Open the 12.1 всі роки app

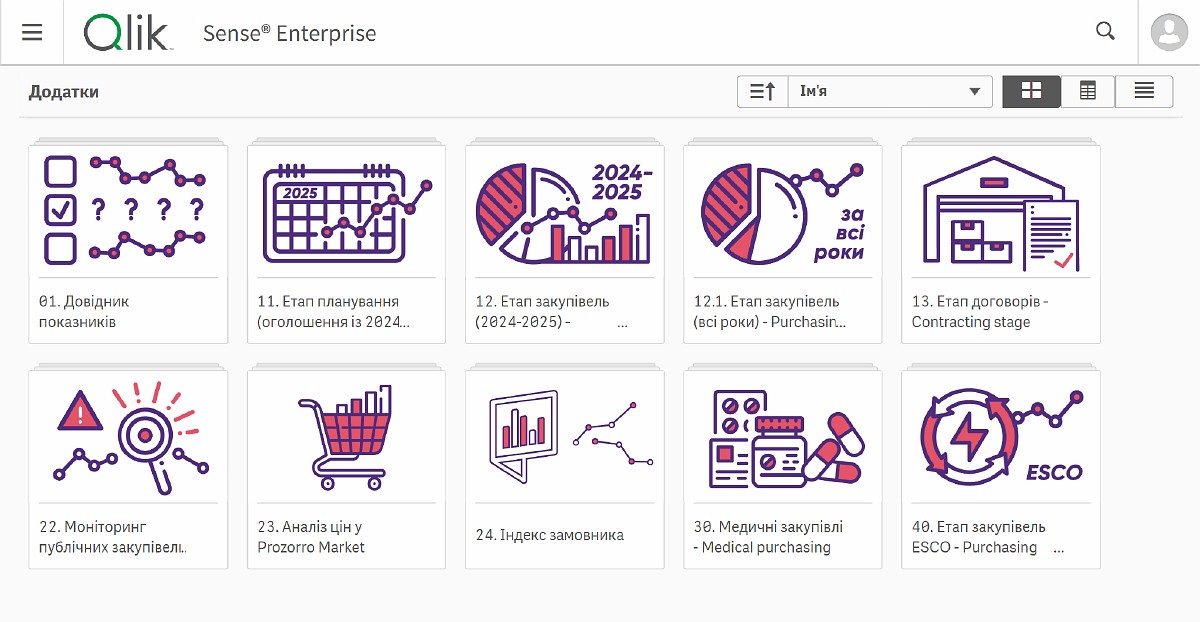point(782,211)
